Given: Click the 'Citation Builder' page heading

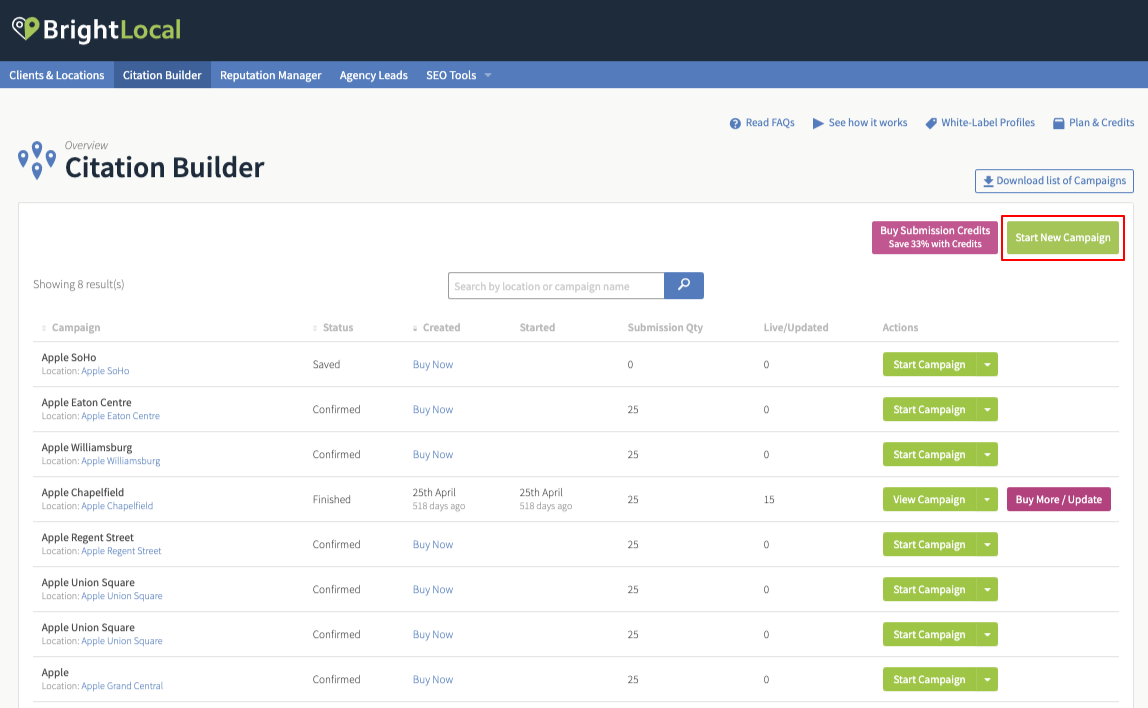Looking at the screenshot, I should [x=165, y=168].
